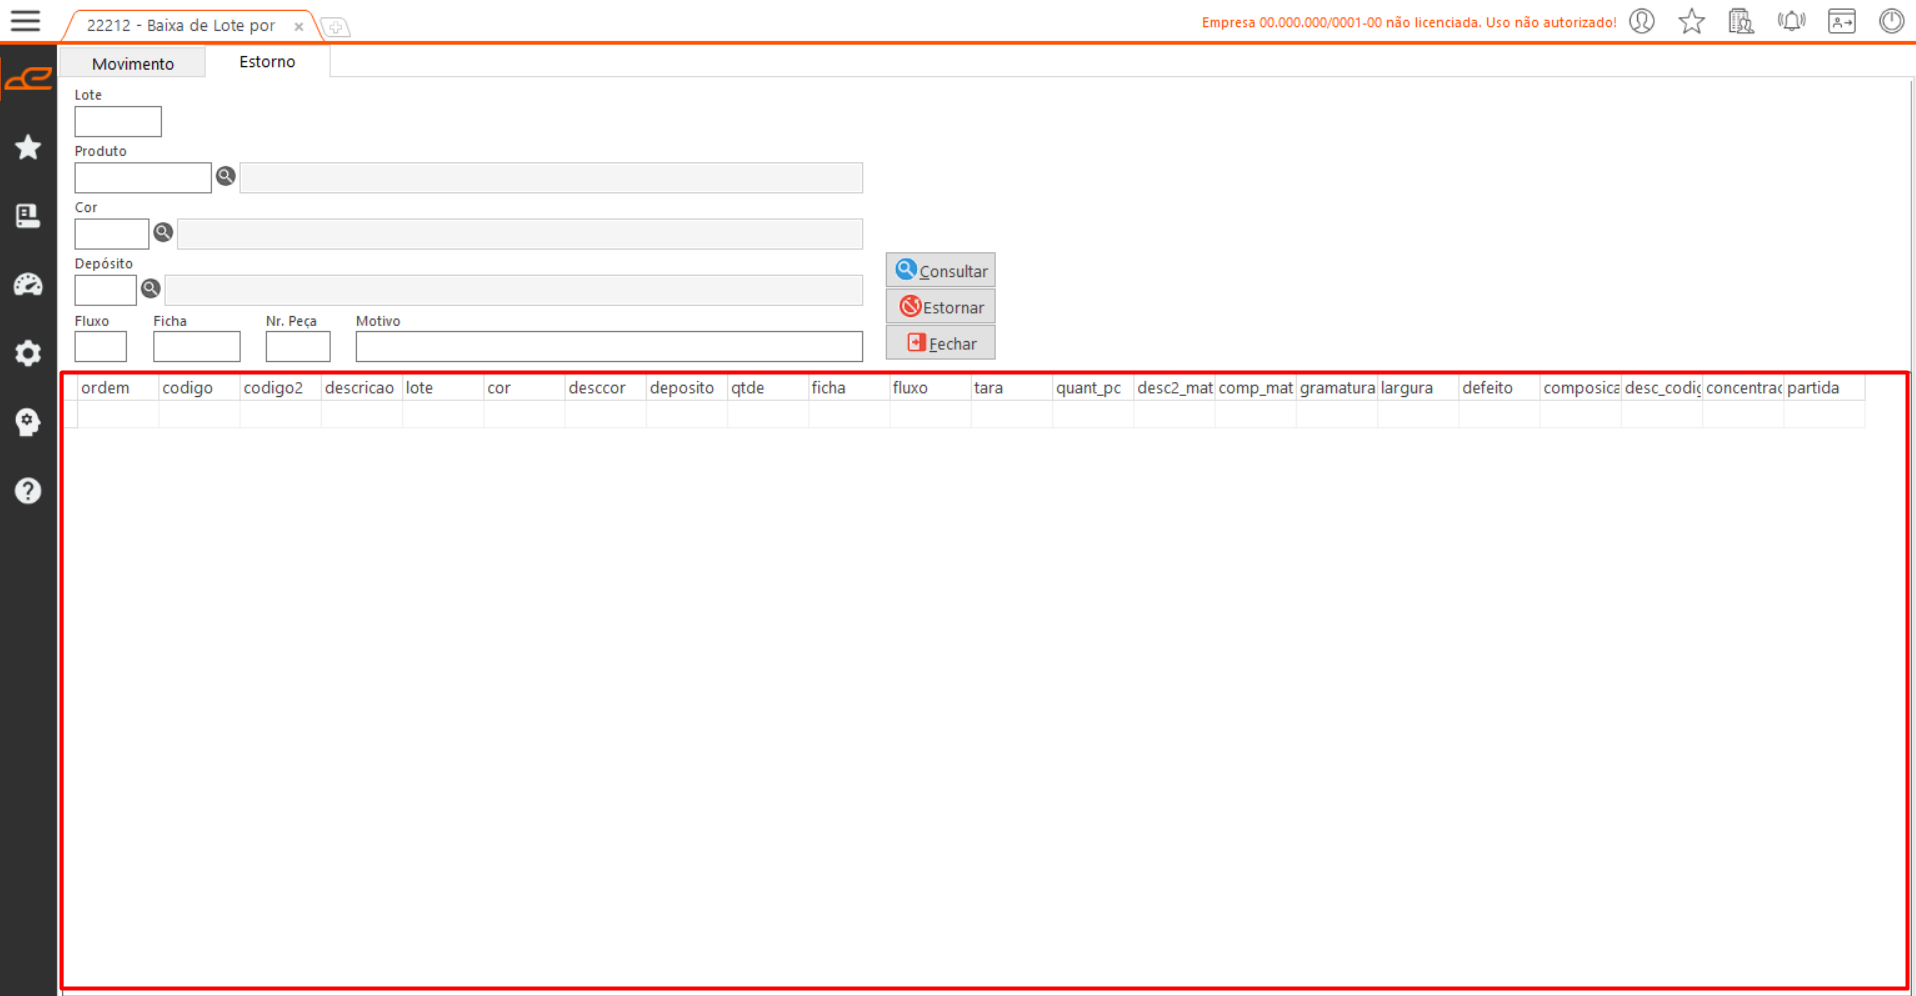Screen dimensions: 1916x996
Task: Open settings gear in the sidebar
Action: pyautogui.click(x=28, y=353)
